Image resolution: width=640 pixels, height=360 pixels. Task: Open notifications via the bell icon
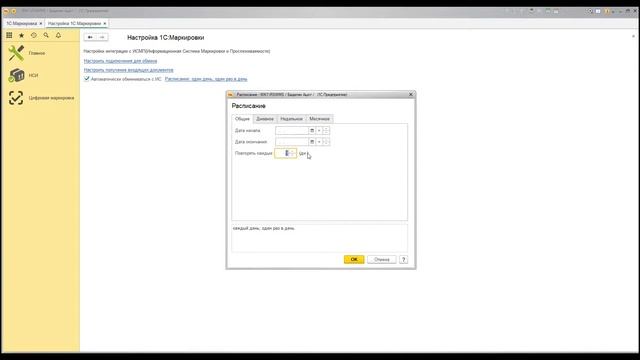58,36
